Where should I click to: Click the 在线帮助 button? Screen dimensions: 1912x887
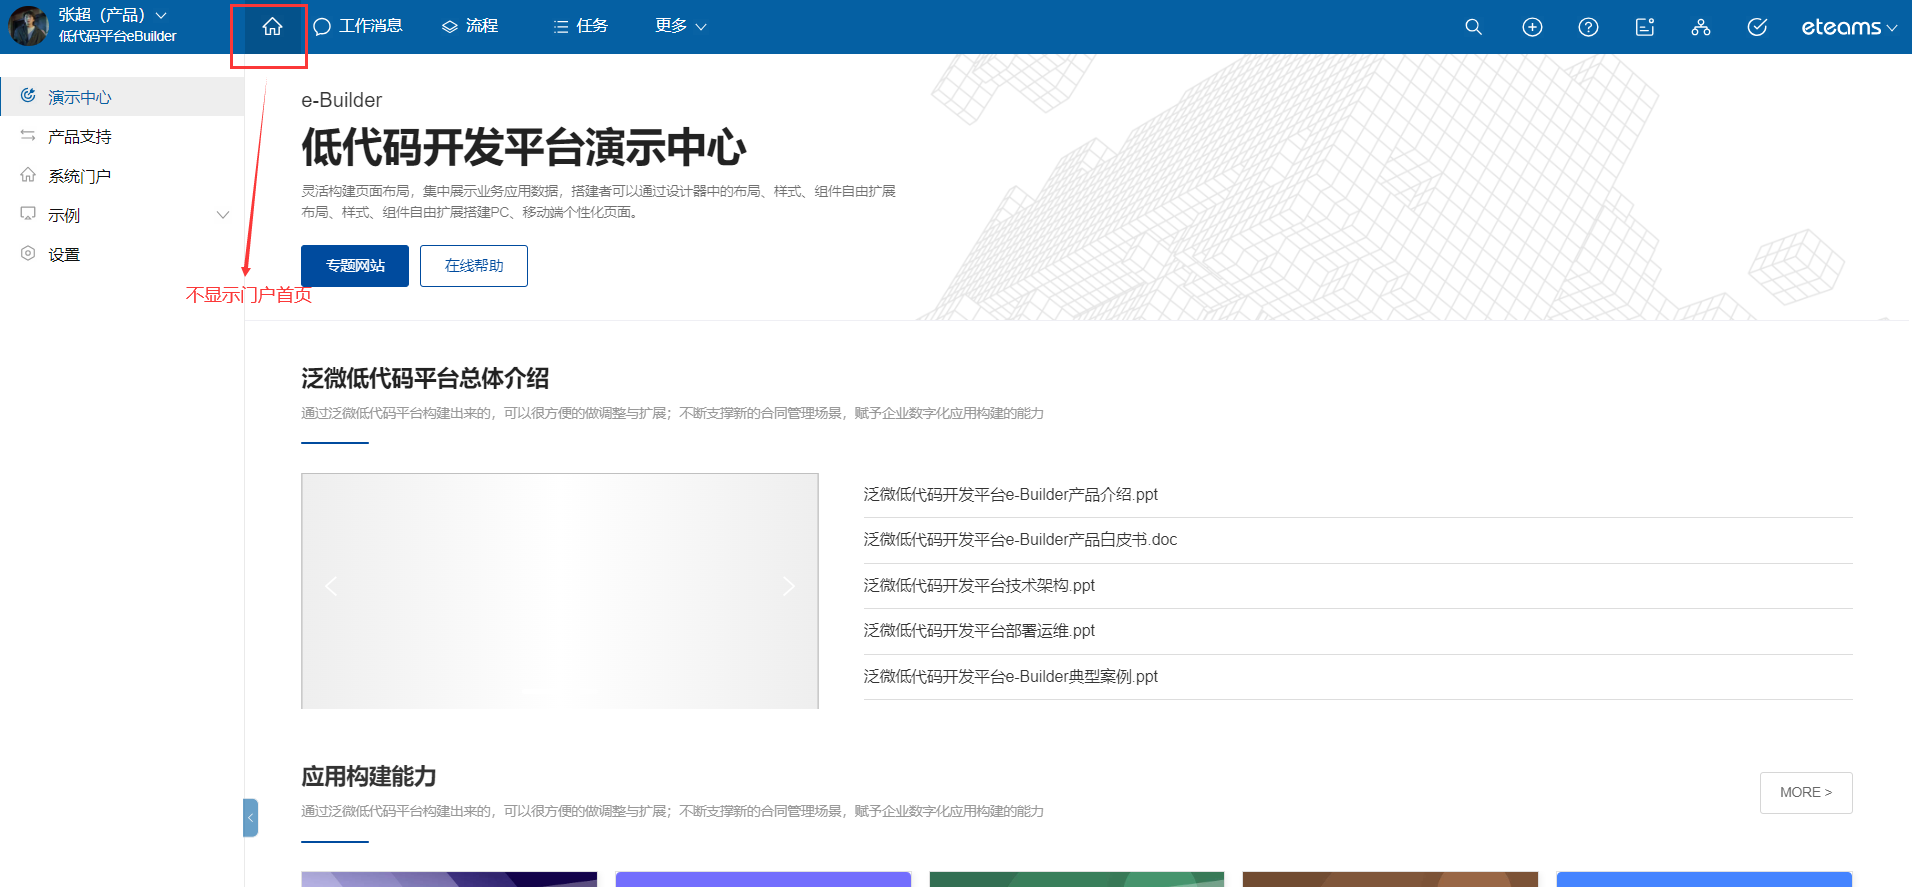click(x=474, y=266)
